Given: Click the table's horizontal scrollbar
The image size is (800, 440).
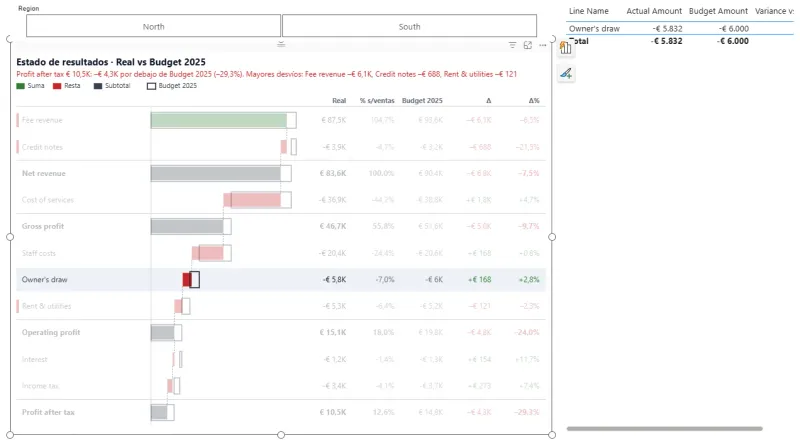Looking at the screenshot, I should pos(664,429).
